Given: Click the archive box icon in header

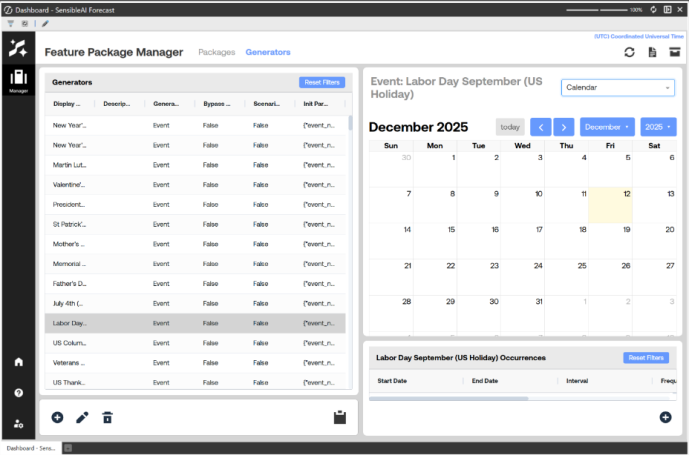Looking at the screenshot, I should pyautogui.click(x=674, y=52).
